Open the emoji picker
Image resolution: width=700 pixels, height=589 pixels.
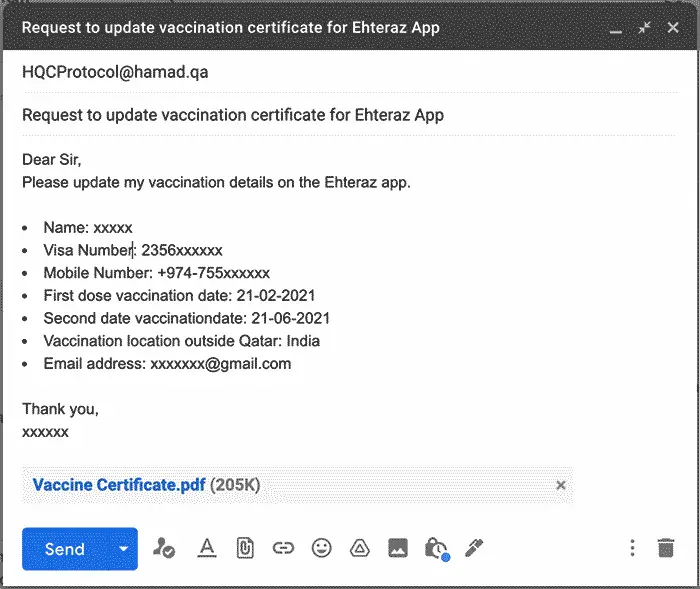[321, 548]
